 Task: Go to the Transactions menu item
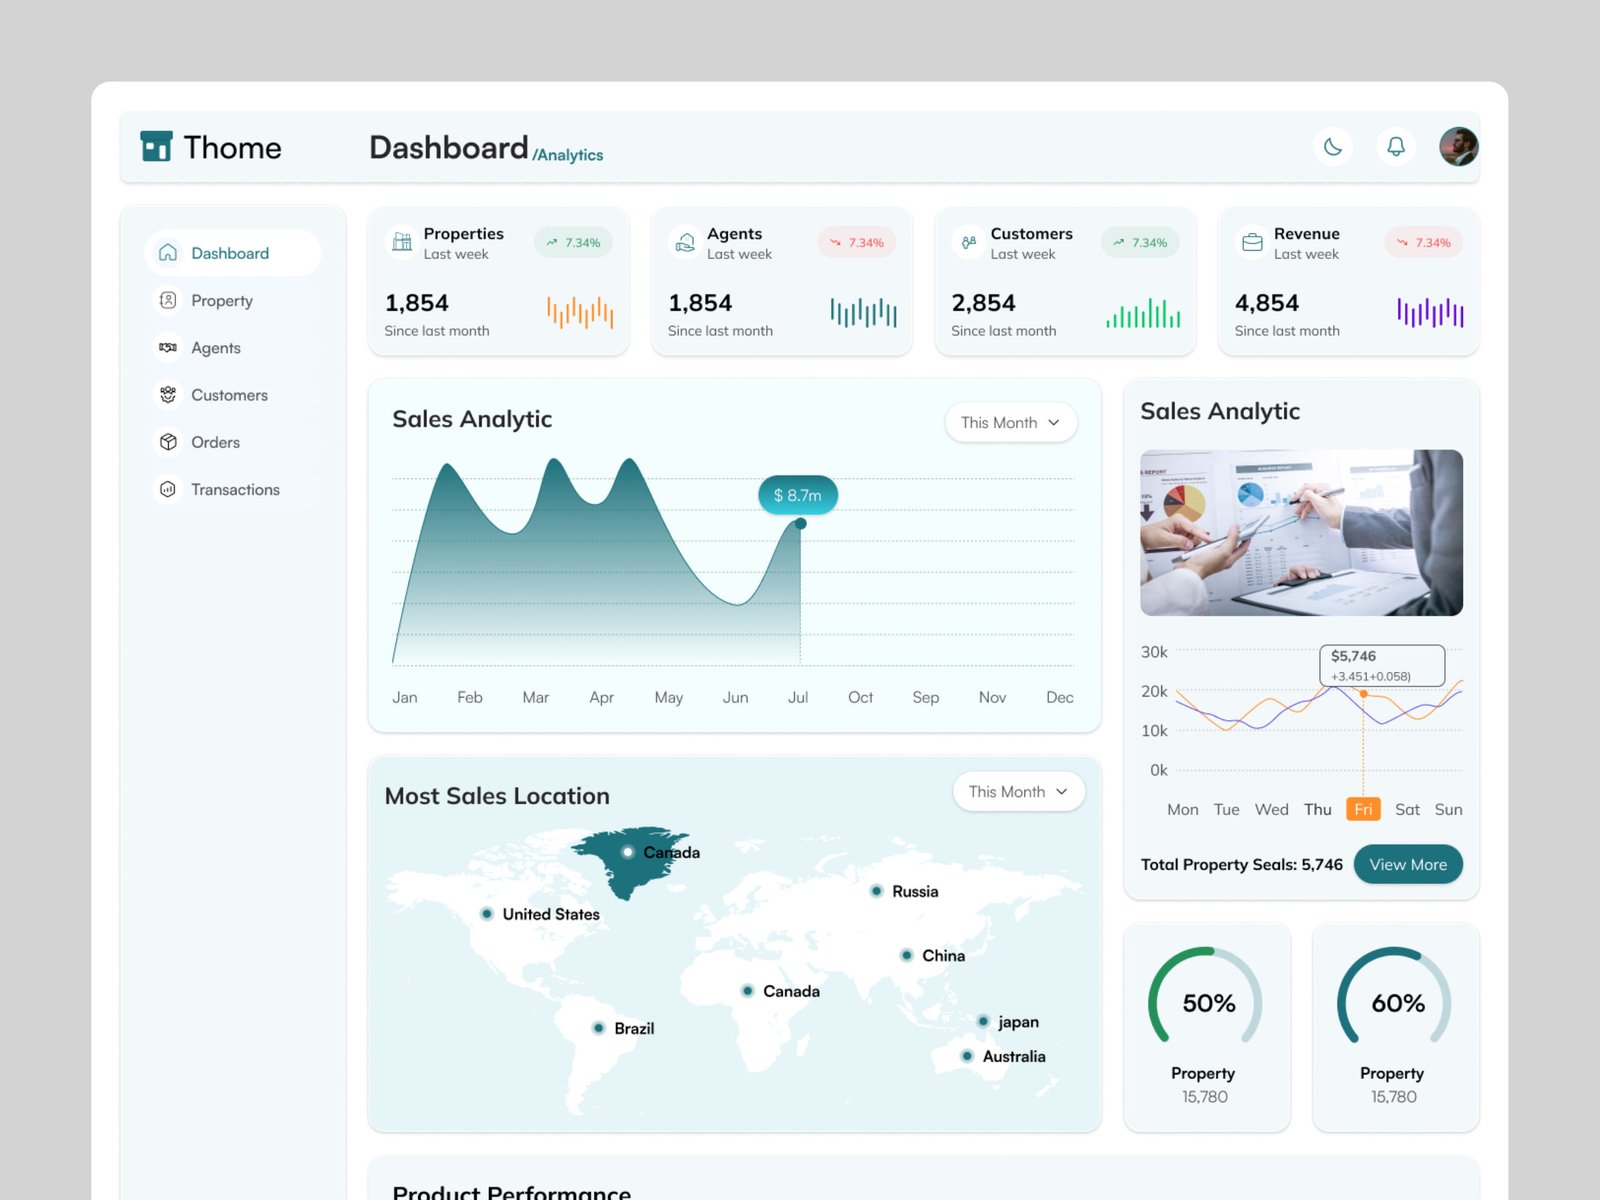(x=235, y=489)
